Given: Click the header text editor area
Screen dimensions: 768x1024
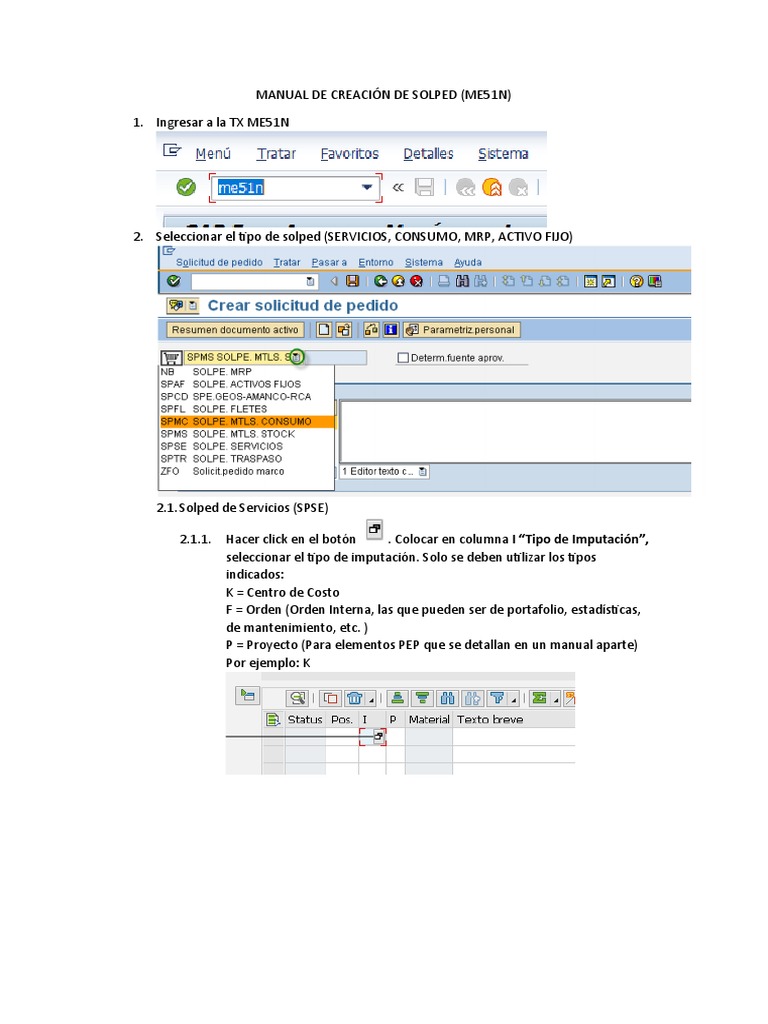Looking at the screenshot, I should (516, 432).
